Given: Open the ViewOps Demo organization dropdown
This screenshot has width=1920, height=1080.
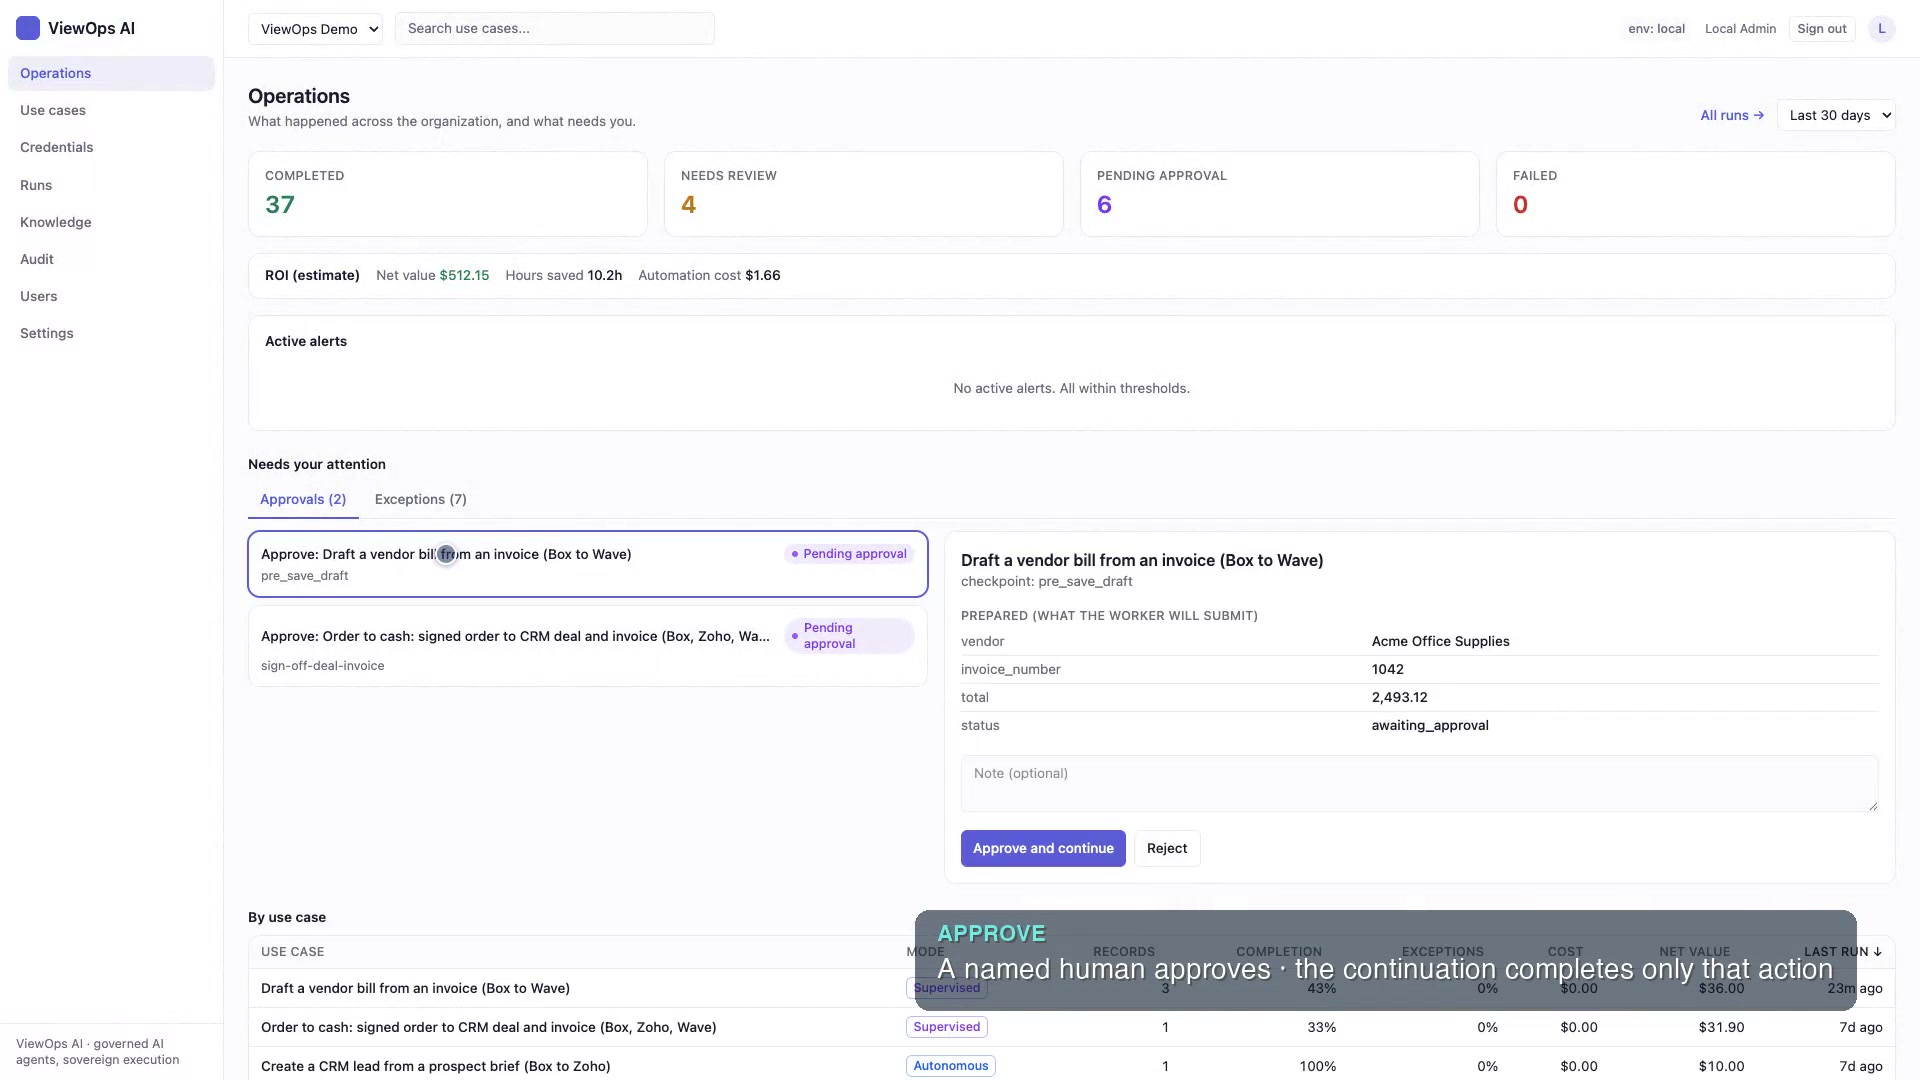Looking at the screenshot, I should tap(315, 29).
